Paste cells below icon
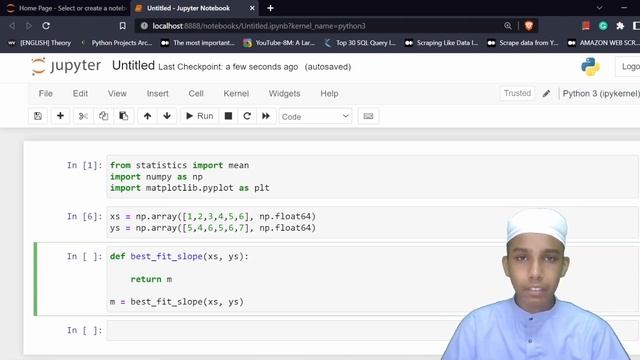The width and height of the screenshot is (640, 360). (123, 116)
